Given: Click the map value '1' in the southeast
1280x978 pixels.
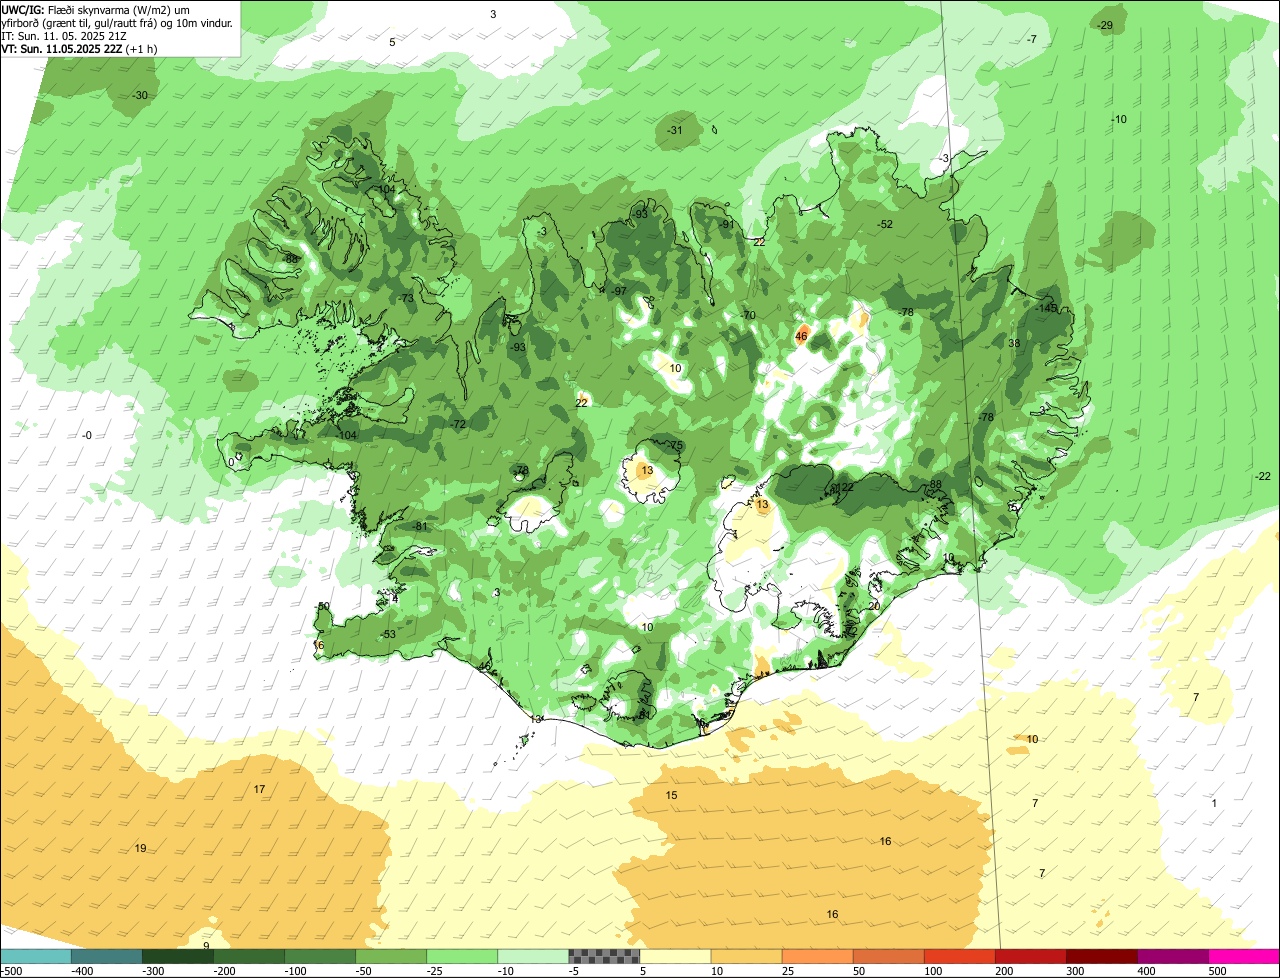Looking at the screenshot, I should tap(1214, 803).
